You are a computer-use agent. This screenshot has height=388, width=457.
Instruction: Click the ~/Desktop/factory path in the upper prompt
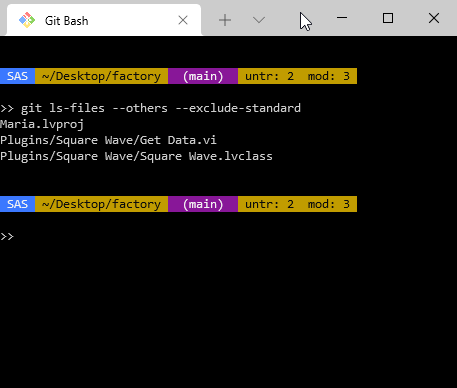tap(101, 76)
